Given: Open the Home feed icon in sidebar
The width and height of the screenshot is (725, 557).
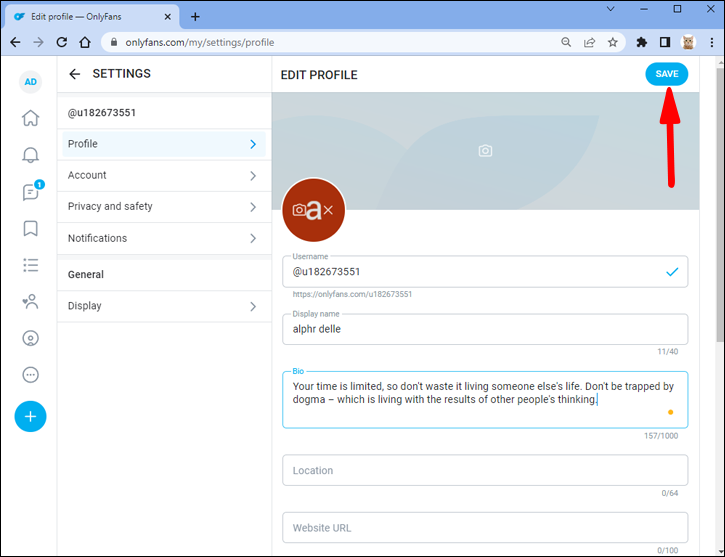Looking at the screenshot, I should (31, 118).
